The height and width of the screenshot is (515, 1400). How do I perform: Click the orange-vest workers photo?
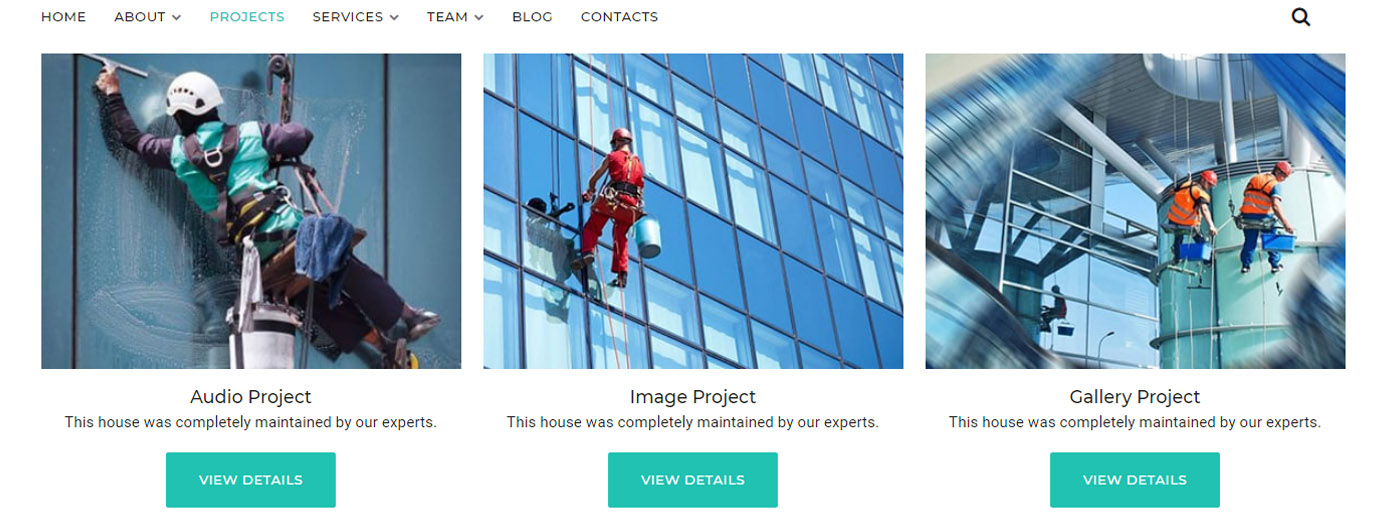point(1135,211)
